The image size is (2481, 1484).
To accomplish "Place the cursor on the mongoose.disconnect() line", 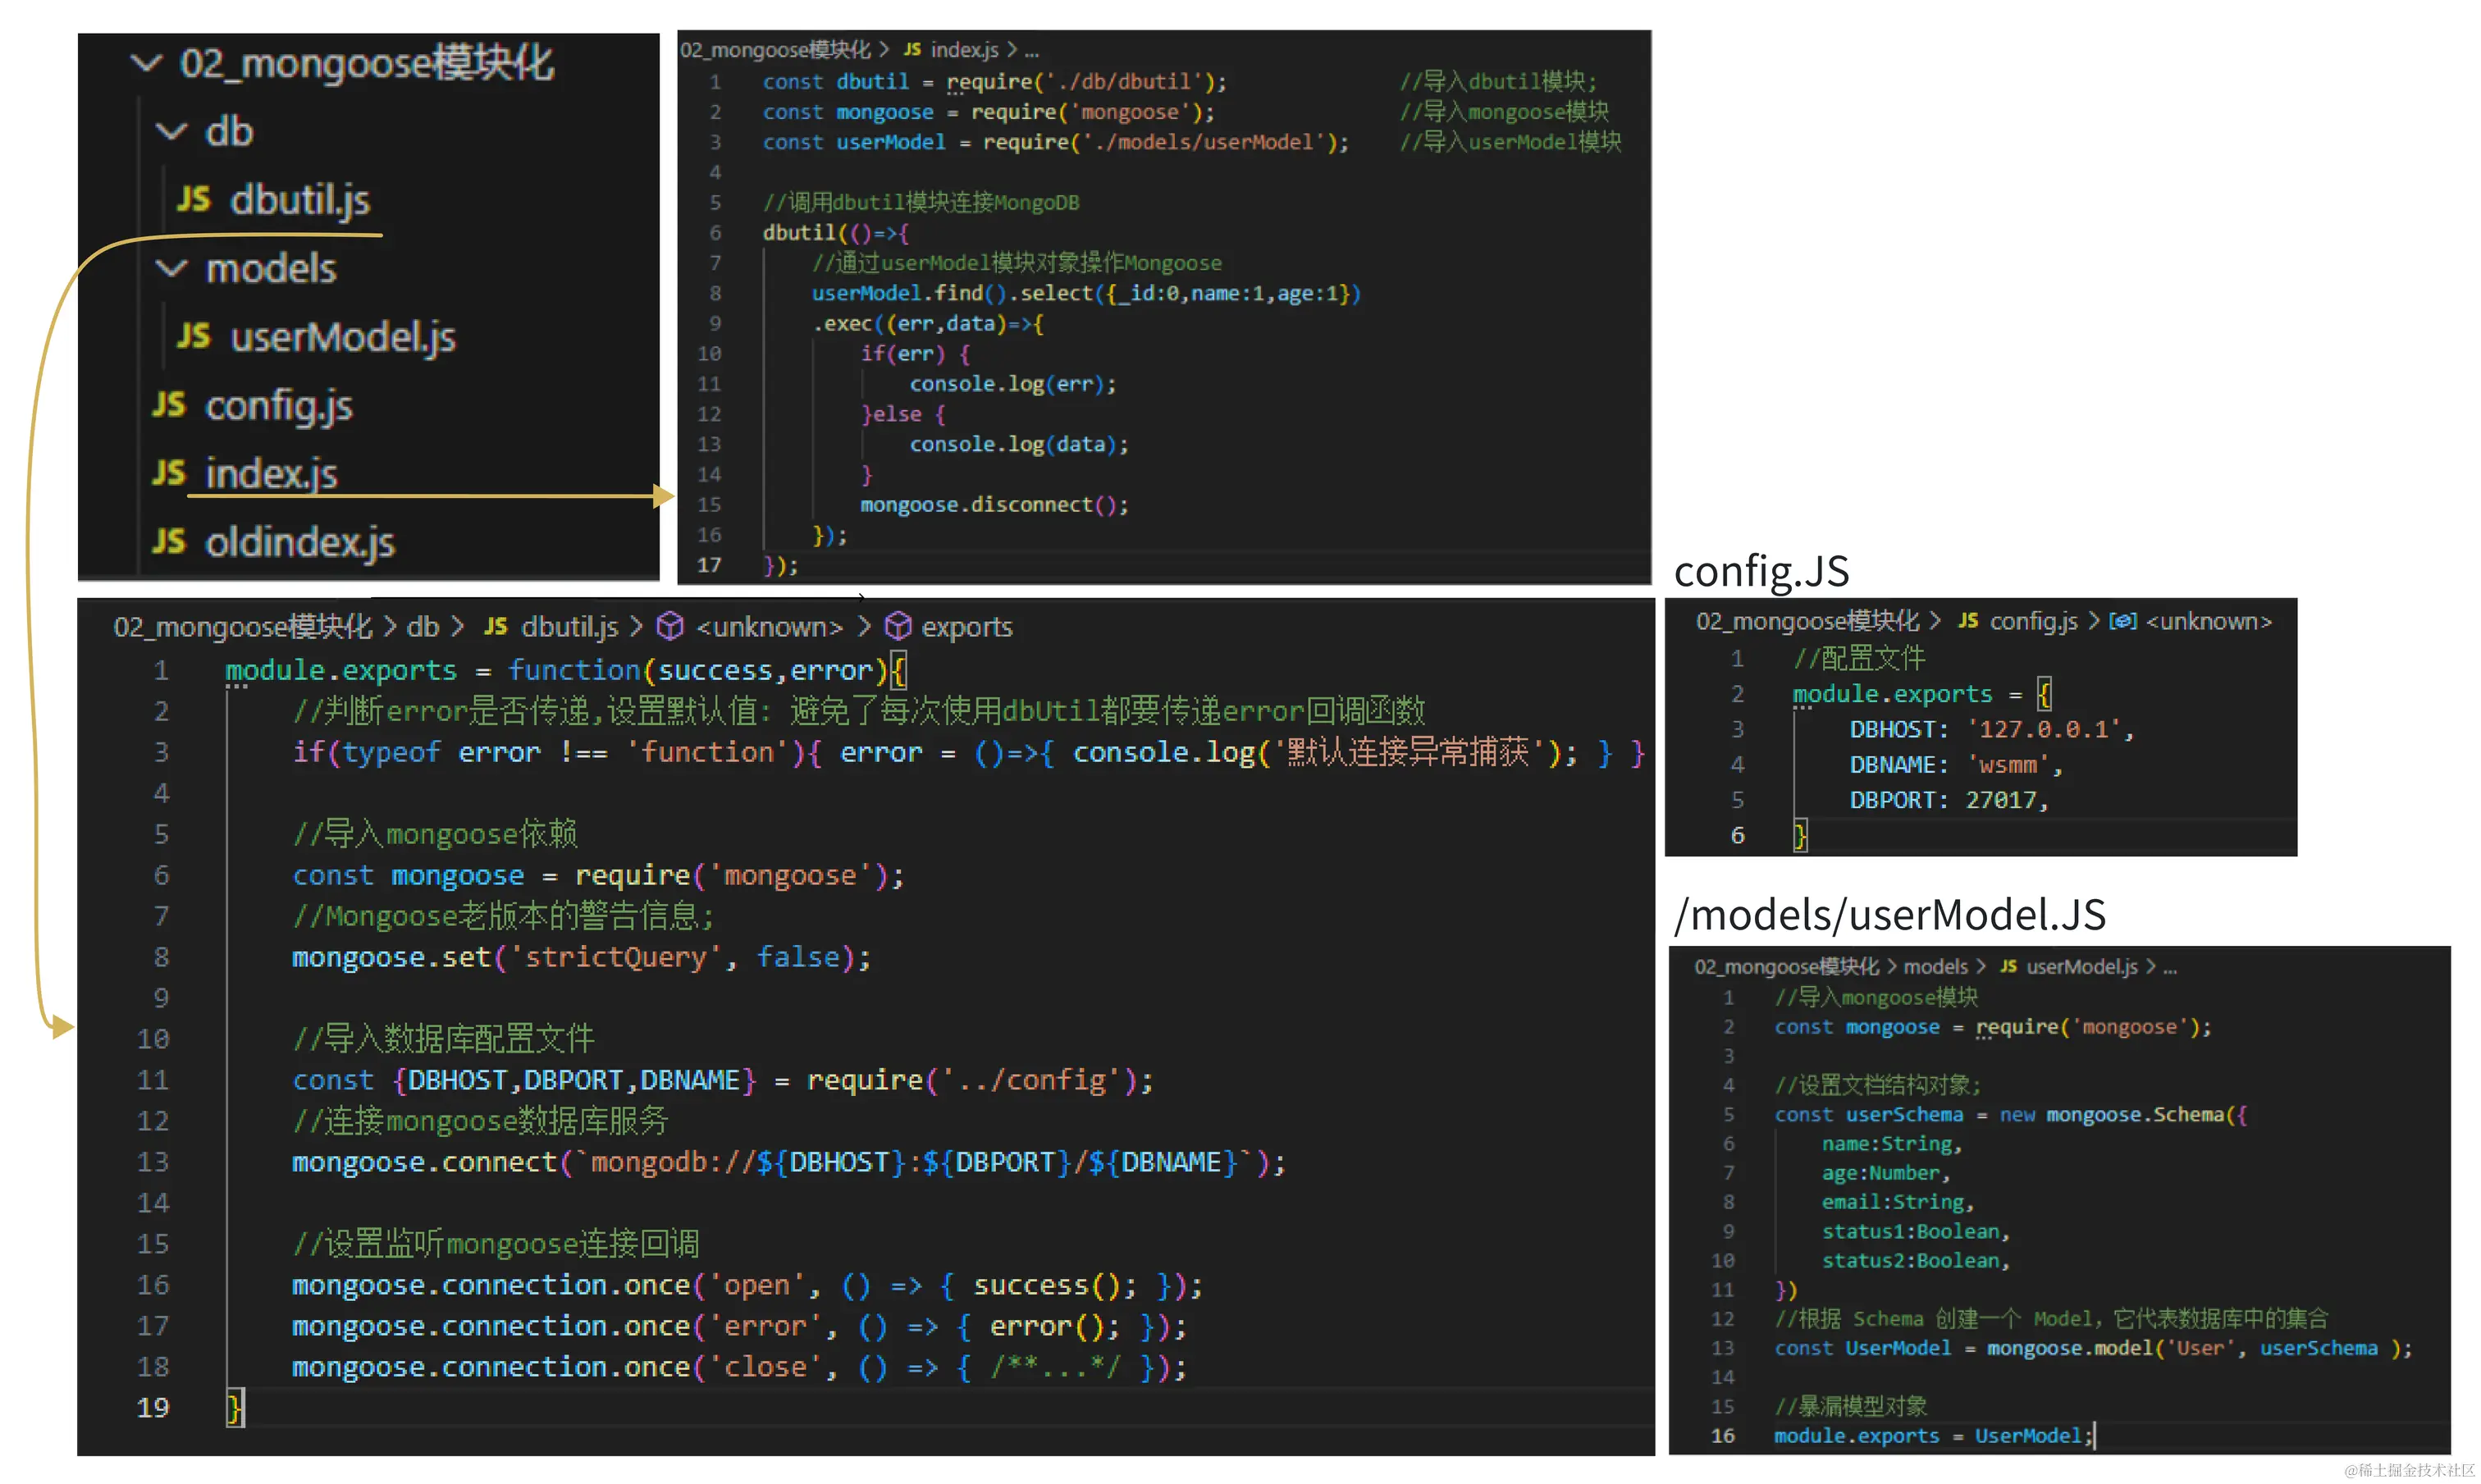I will (x=993, y=504).
